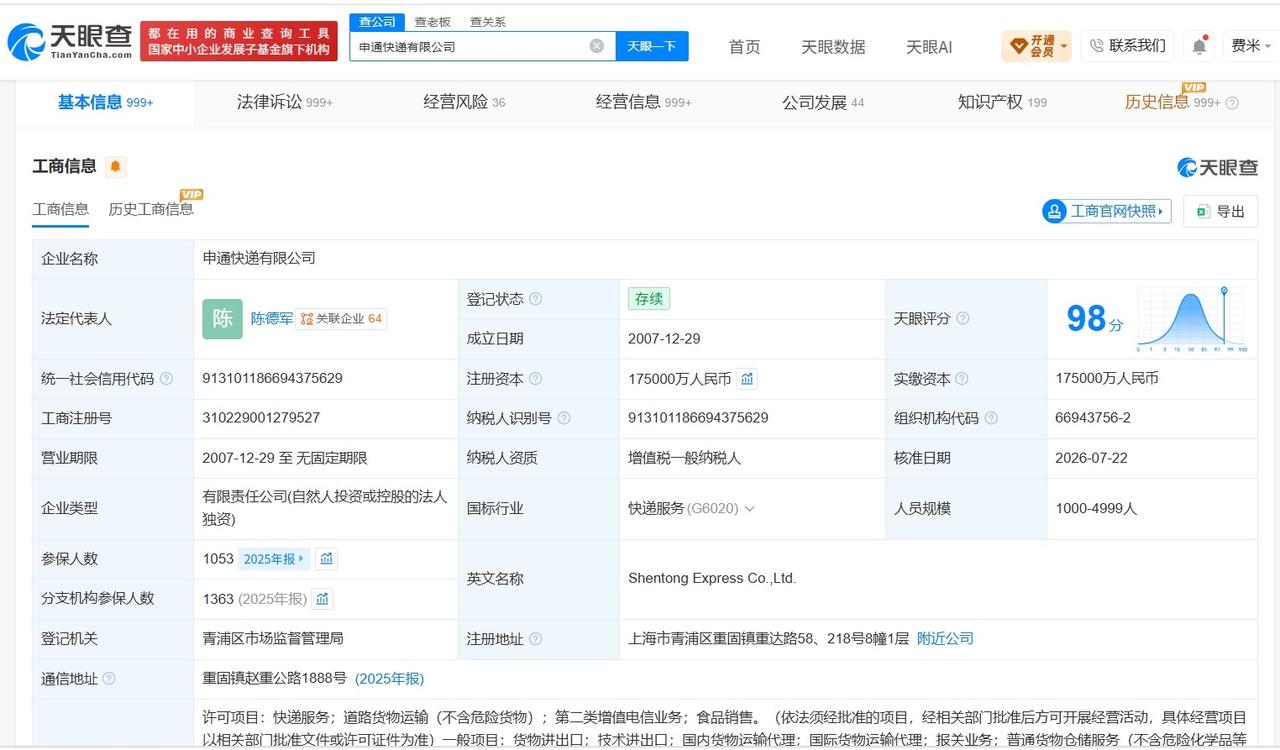Open 法律诉讼 tab
Image resolution: width=1280 pixels, height=750 pixels.
click(285, 102)
